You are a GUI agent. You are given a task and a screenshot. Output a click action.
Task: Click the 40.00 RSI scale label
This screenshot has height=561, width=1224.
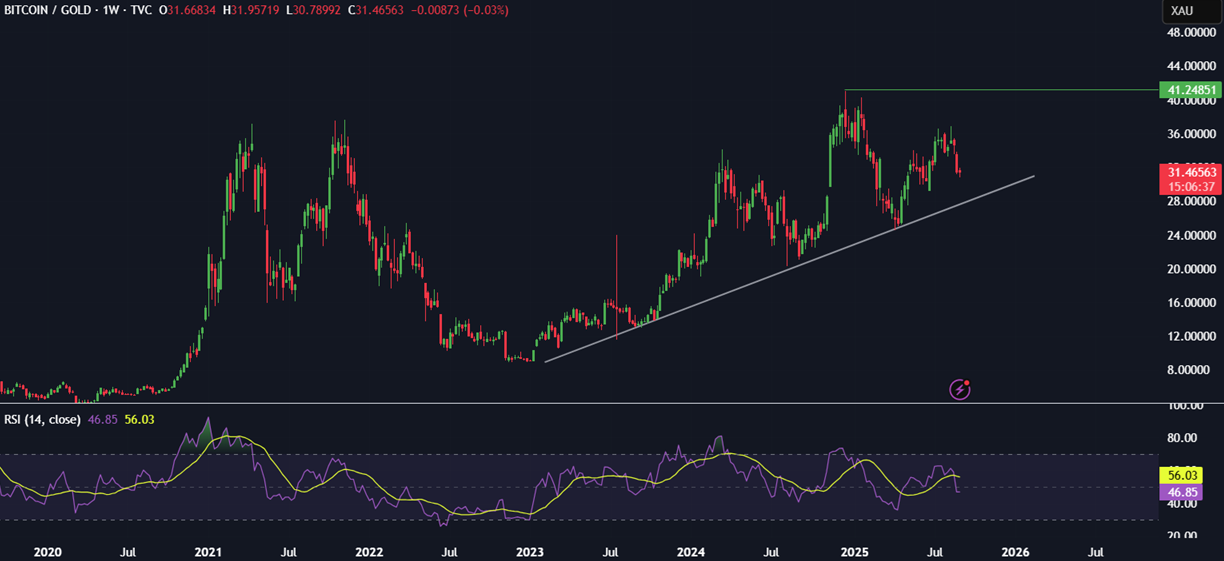tap(1182, 504)
